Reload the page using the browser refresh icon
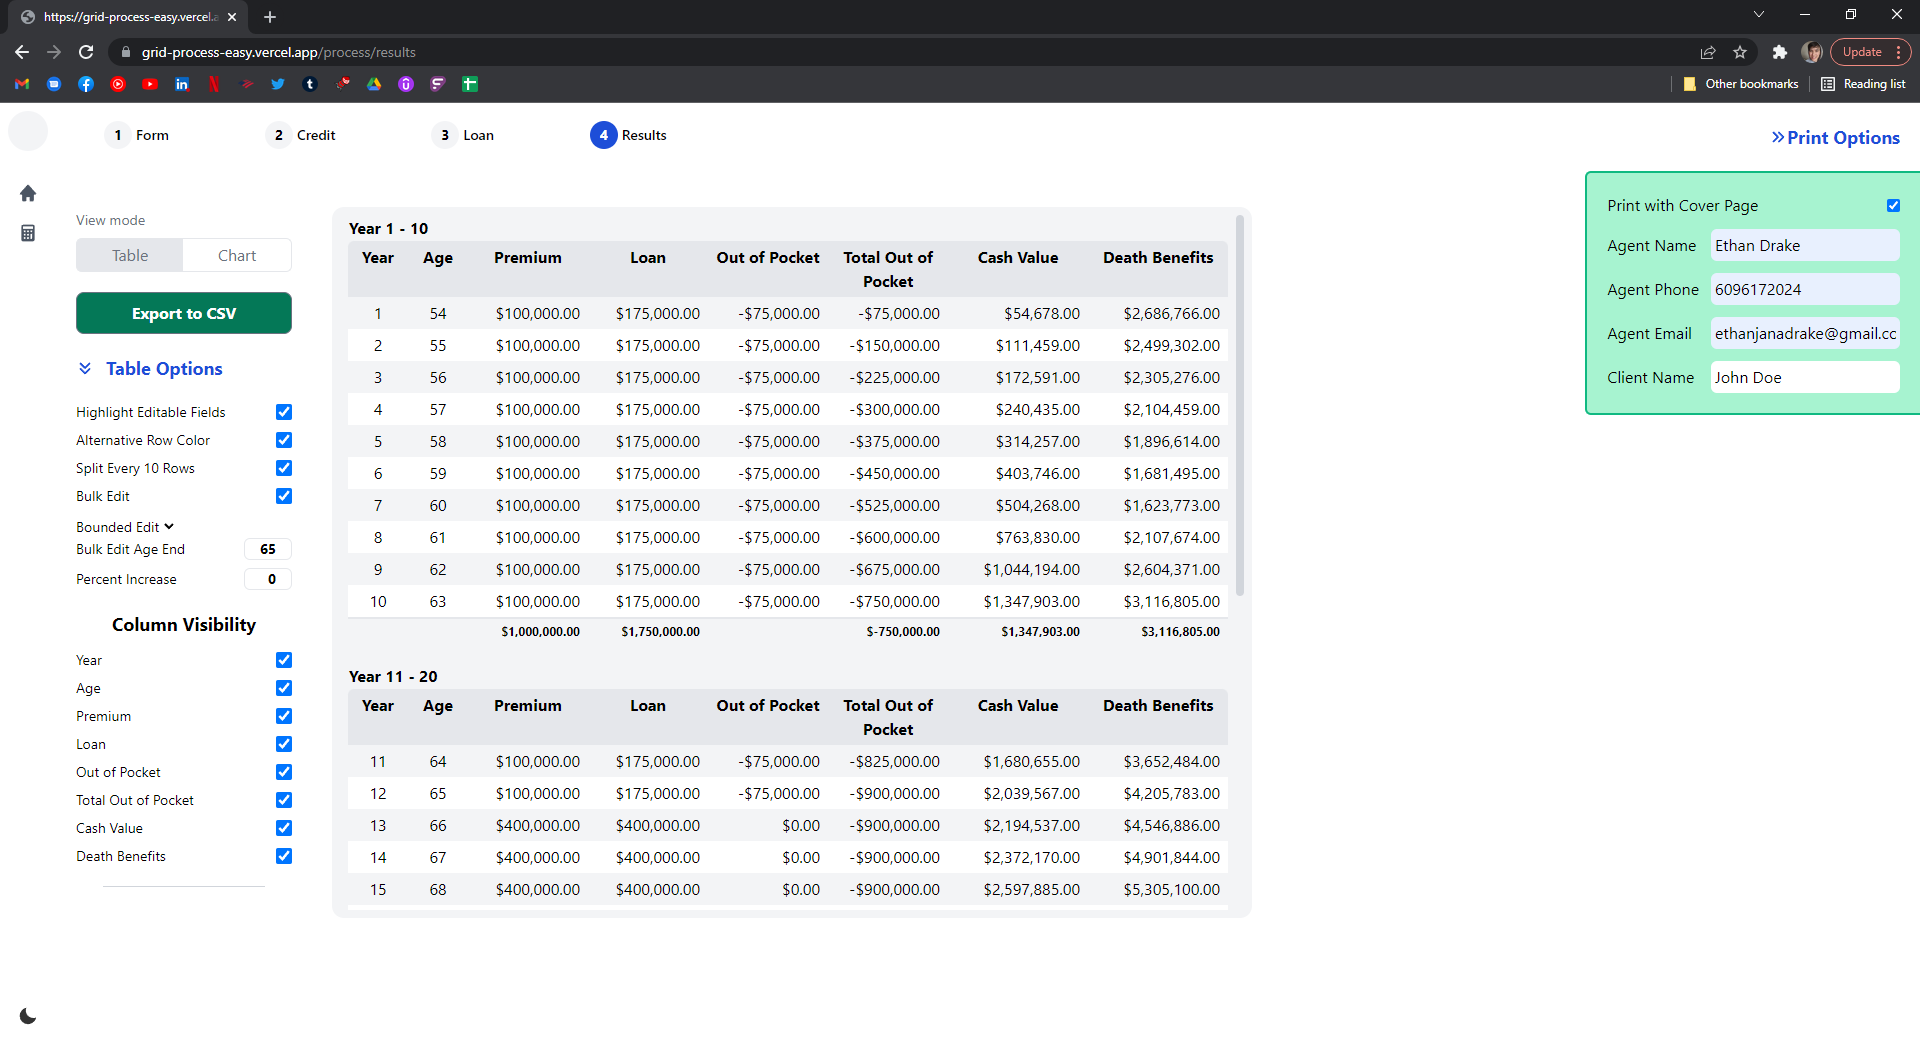The height and width of the screenshot is (1040, 1920). (x=86, y=52)
